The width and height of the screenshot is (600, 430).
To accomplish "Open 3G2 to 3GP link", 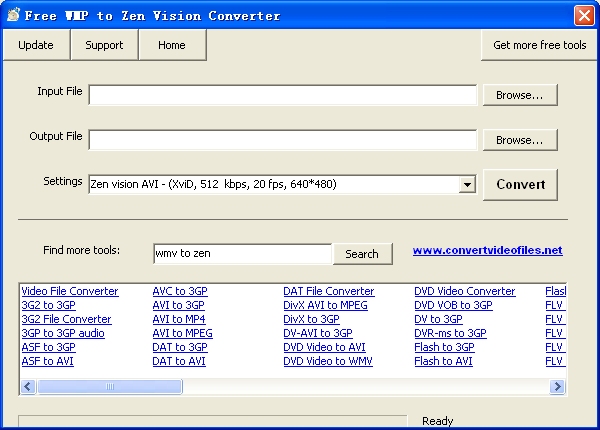I will [49, 305].
